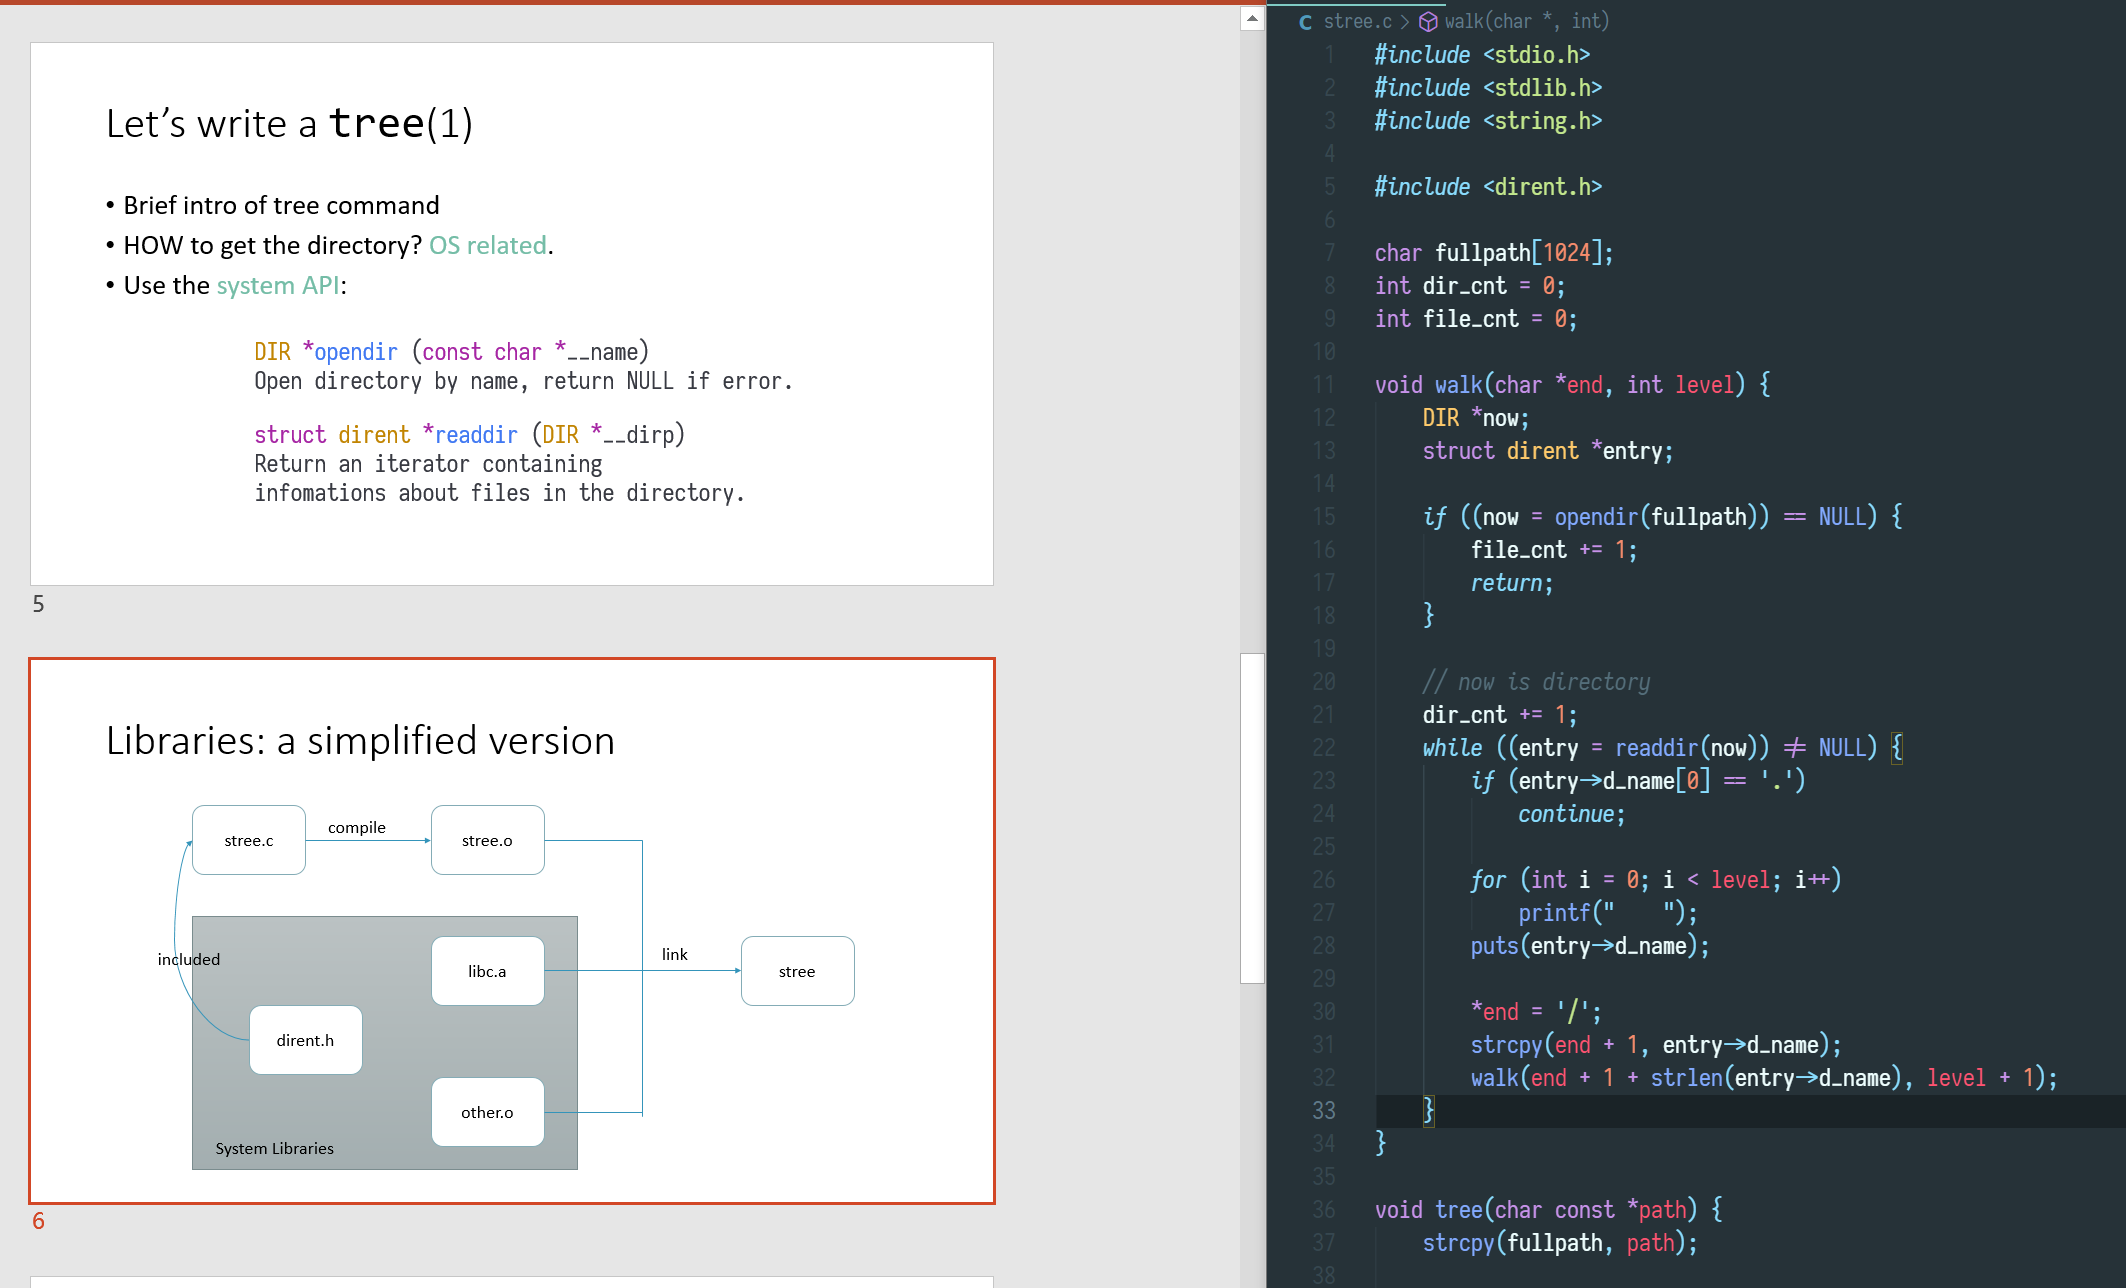2126x1288 pixels.
Task: Click the dirent.h box in the diagram
Action: pyautogui.click(x=305, y=1040)
